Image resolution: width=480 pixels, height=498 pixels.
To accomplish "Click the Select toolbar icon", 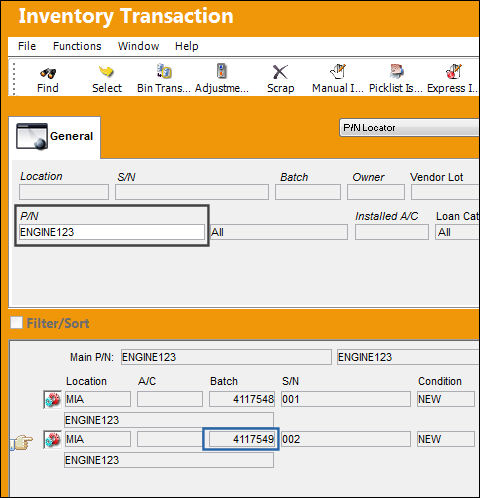I will (x=106, y=71).
